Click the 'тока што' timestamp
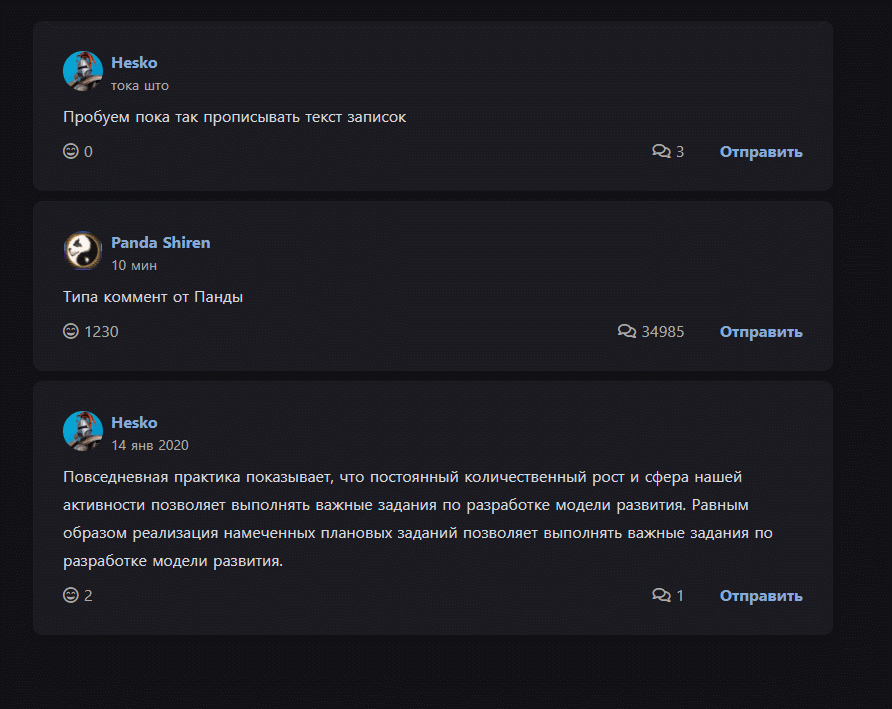The height and width of the screenshot is (709, 892). coord(140,86)
